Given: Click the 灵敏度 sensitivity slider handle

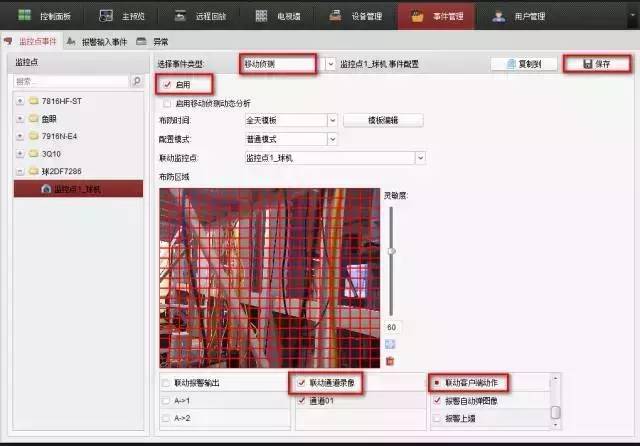Looking at the screenshot, I should tap(392, 250).
